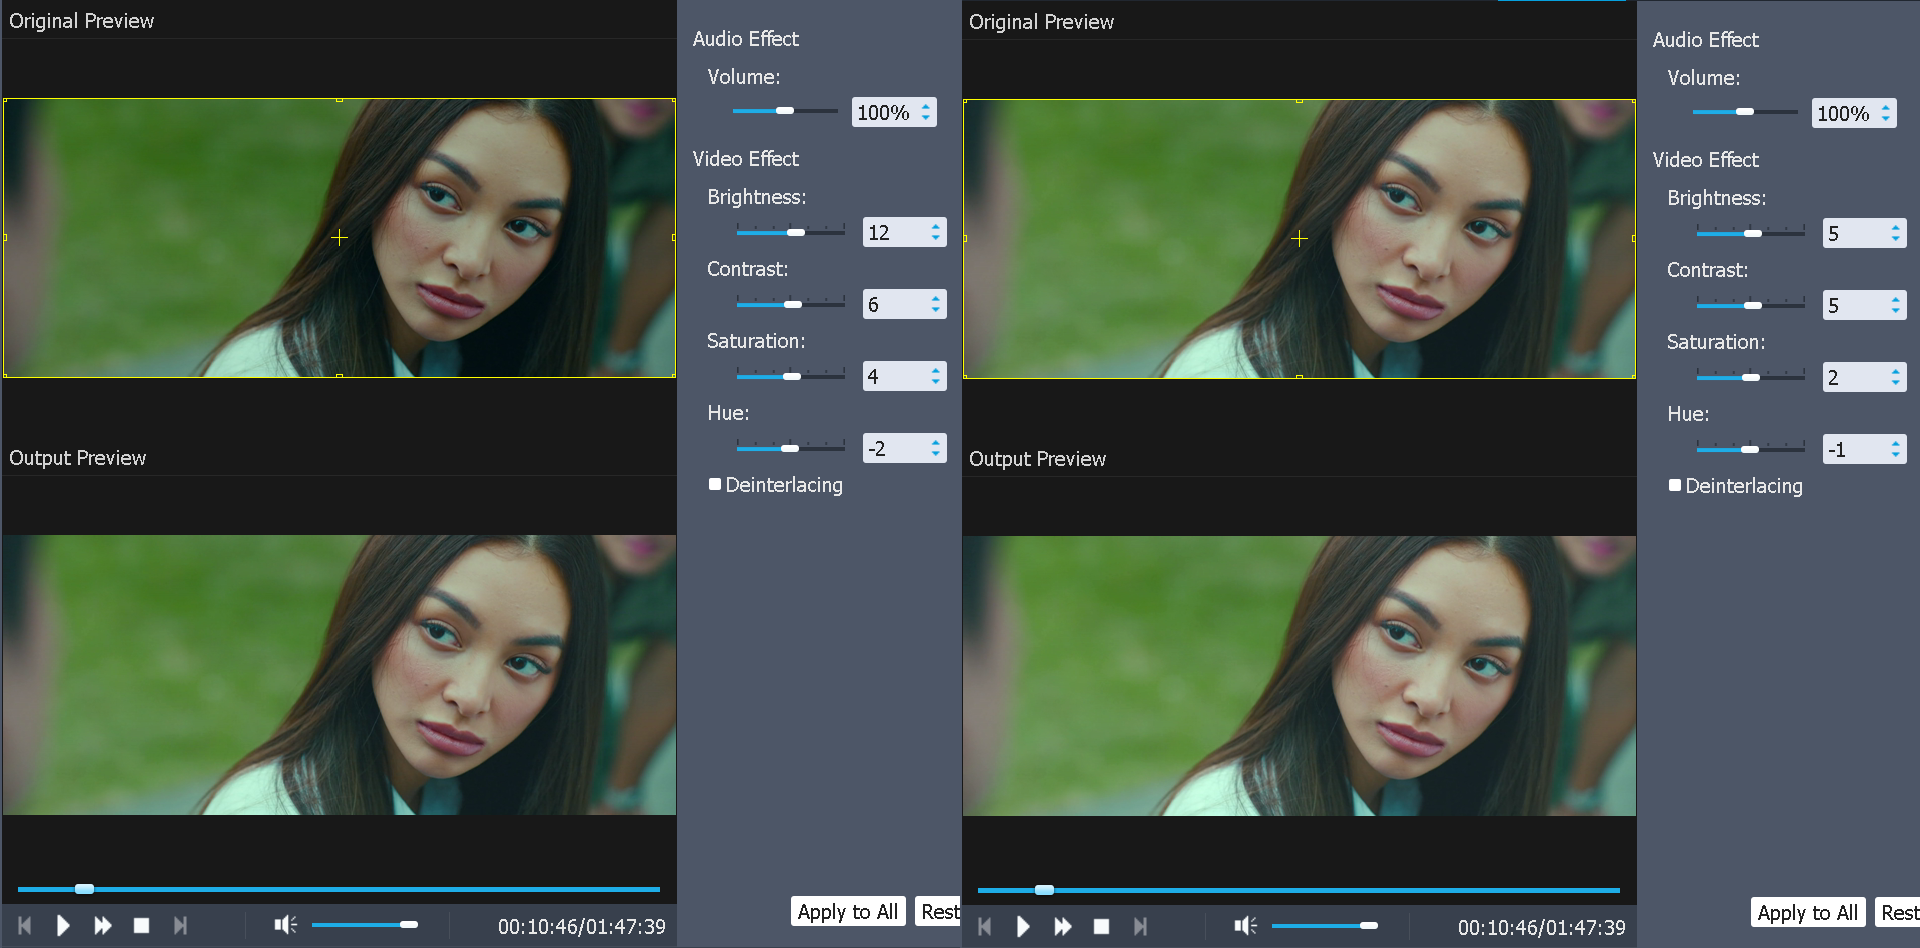The image size is (1920, 948).
Task: Fast forward the right preview video
Action: [x=1062, y=927]
